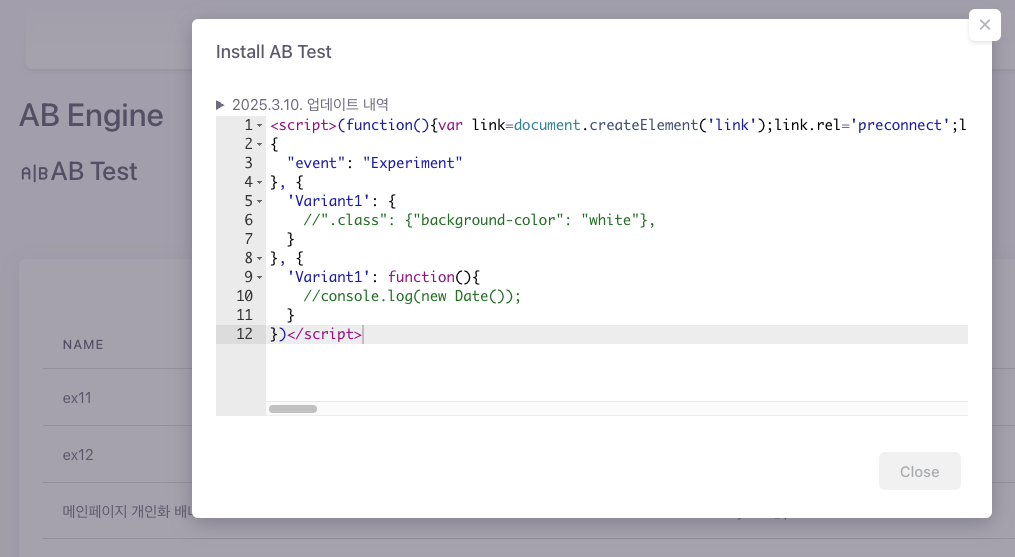Click the Install AB Test dialog title
The image size is (1015, 557).
[273, 52]
